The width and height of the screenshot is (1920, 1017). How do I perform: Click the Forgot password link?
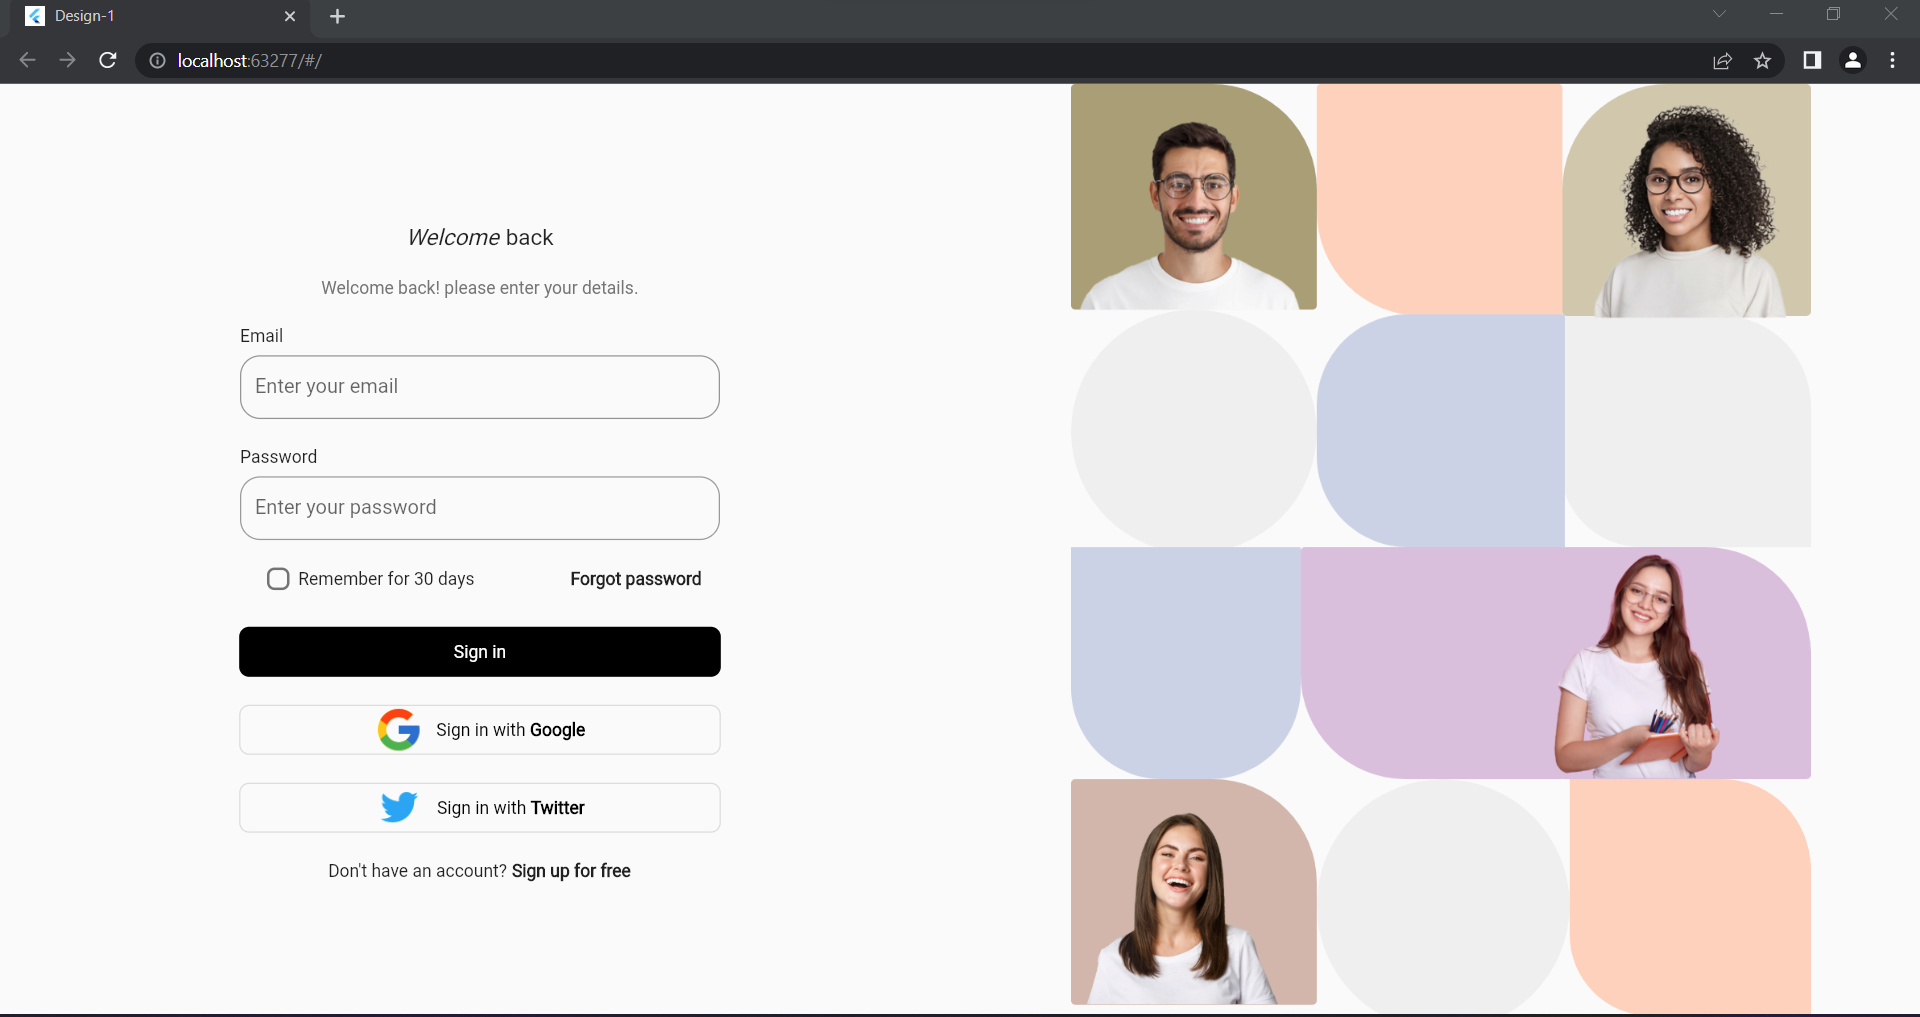coord(635,578)
